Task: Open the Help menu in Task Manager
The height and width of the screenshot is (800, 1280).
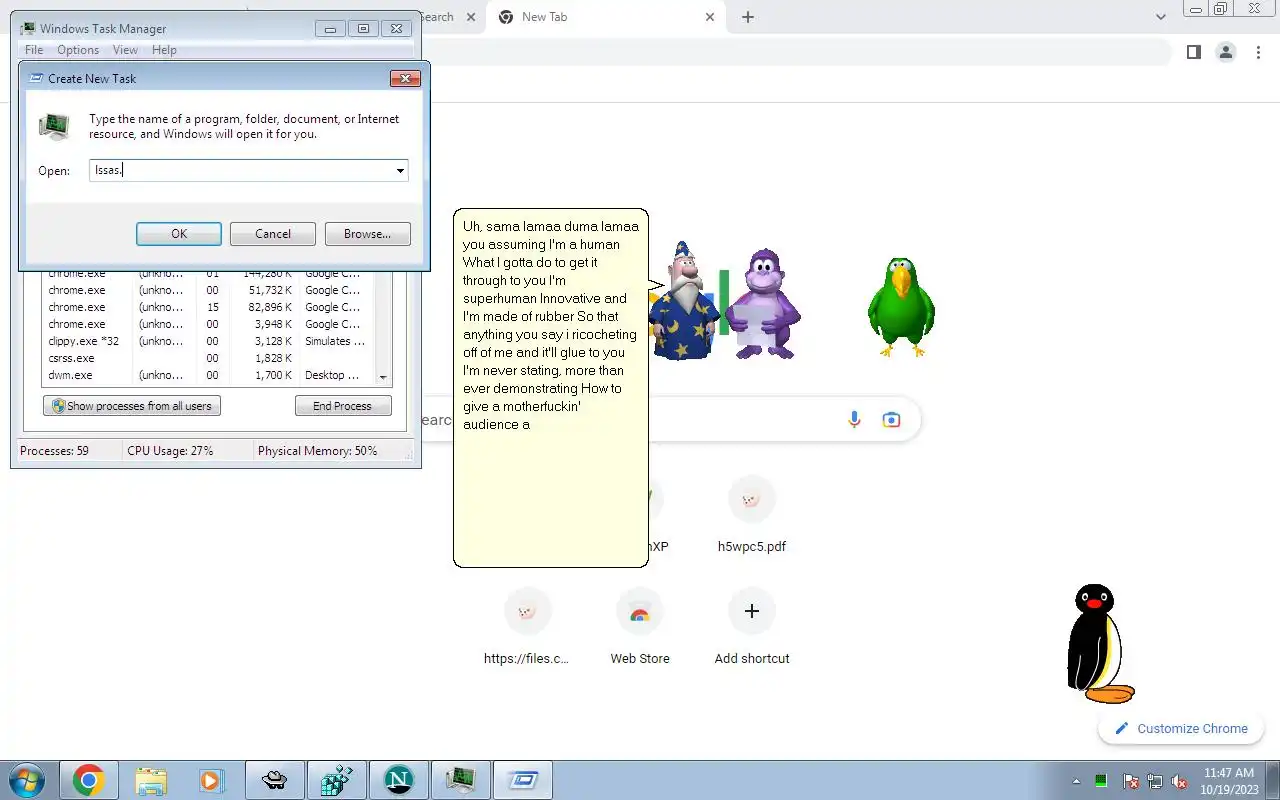Action: click(164, 50)
